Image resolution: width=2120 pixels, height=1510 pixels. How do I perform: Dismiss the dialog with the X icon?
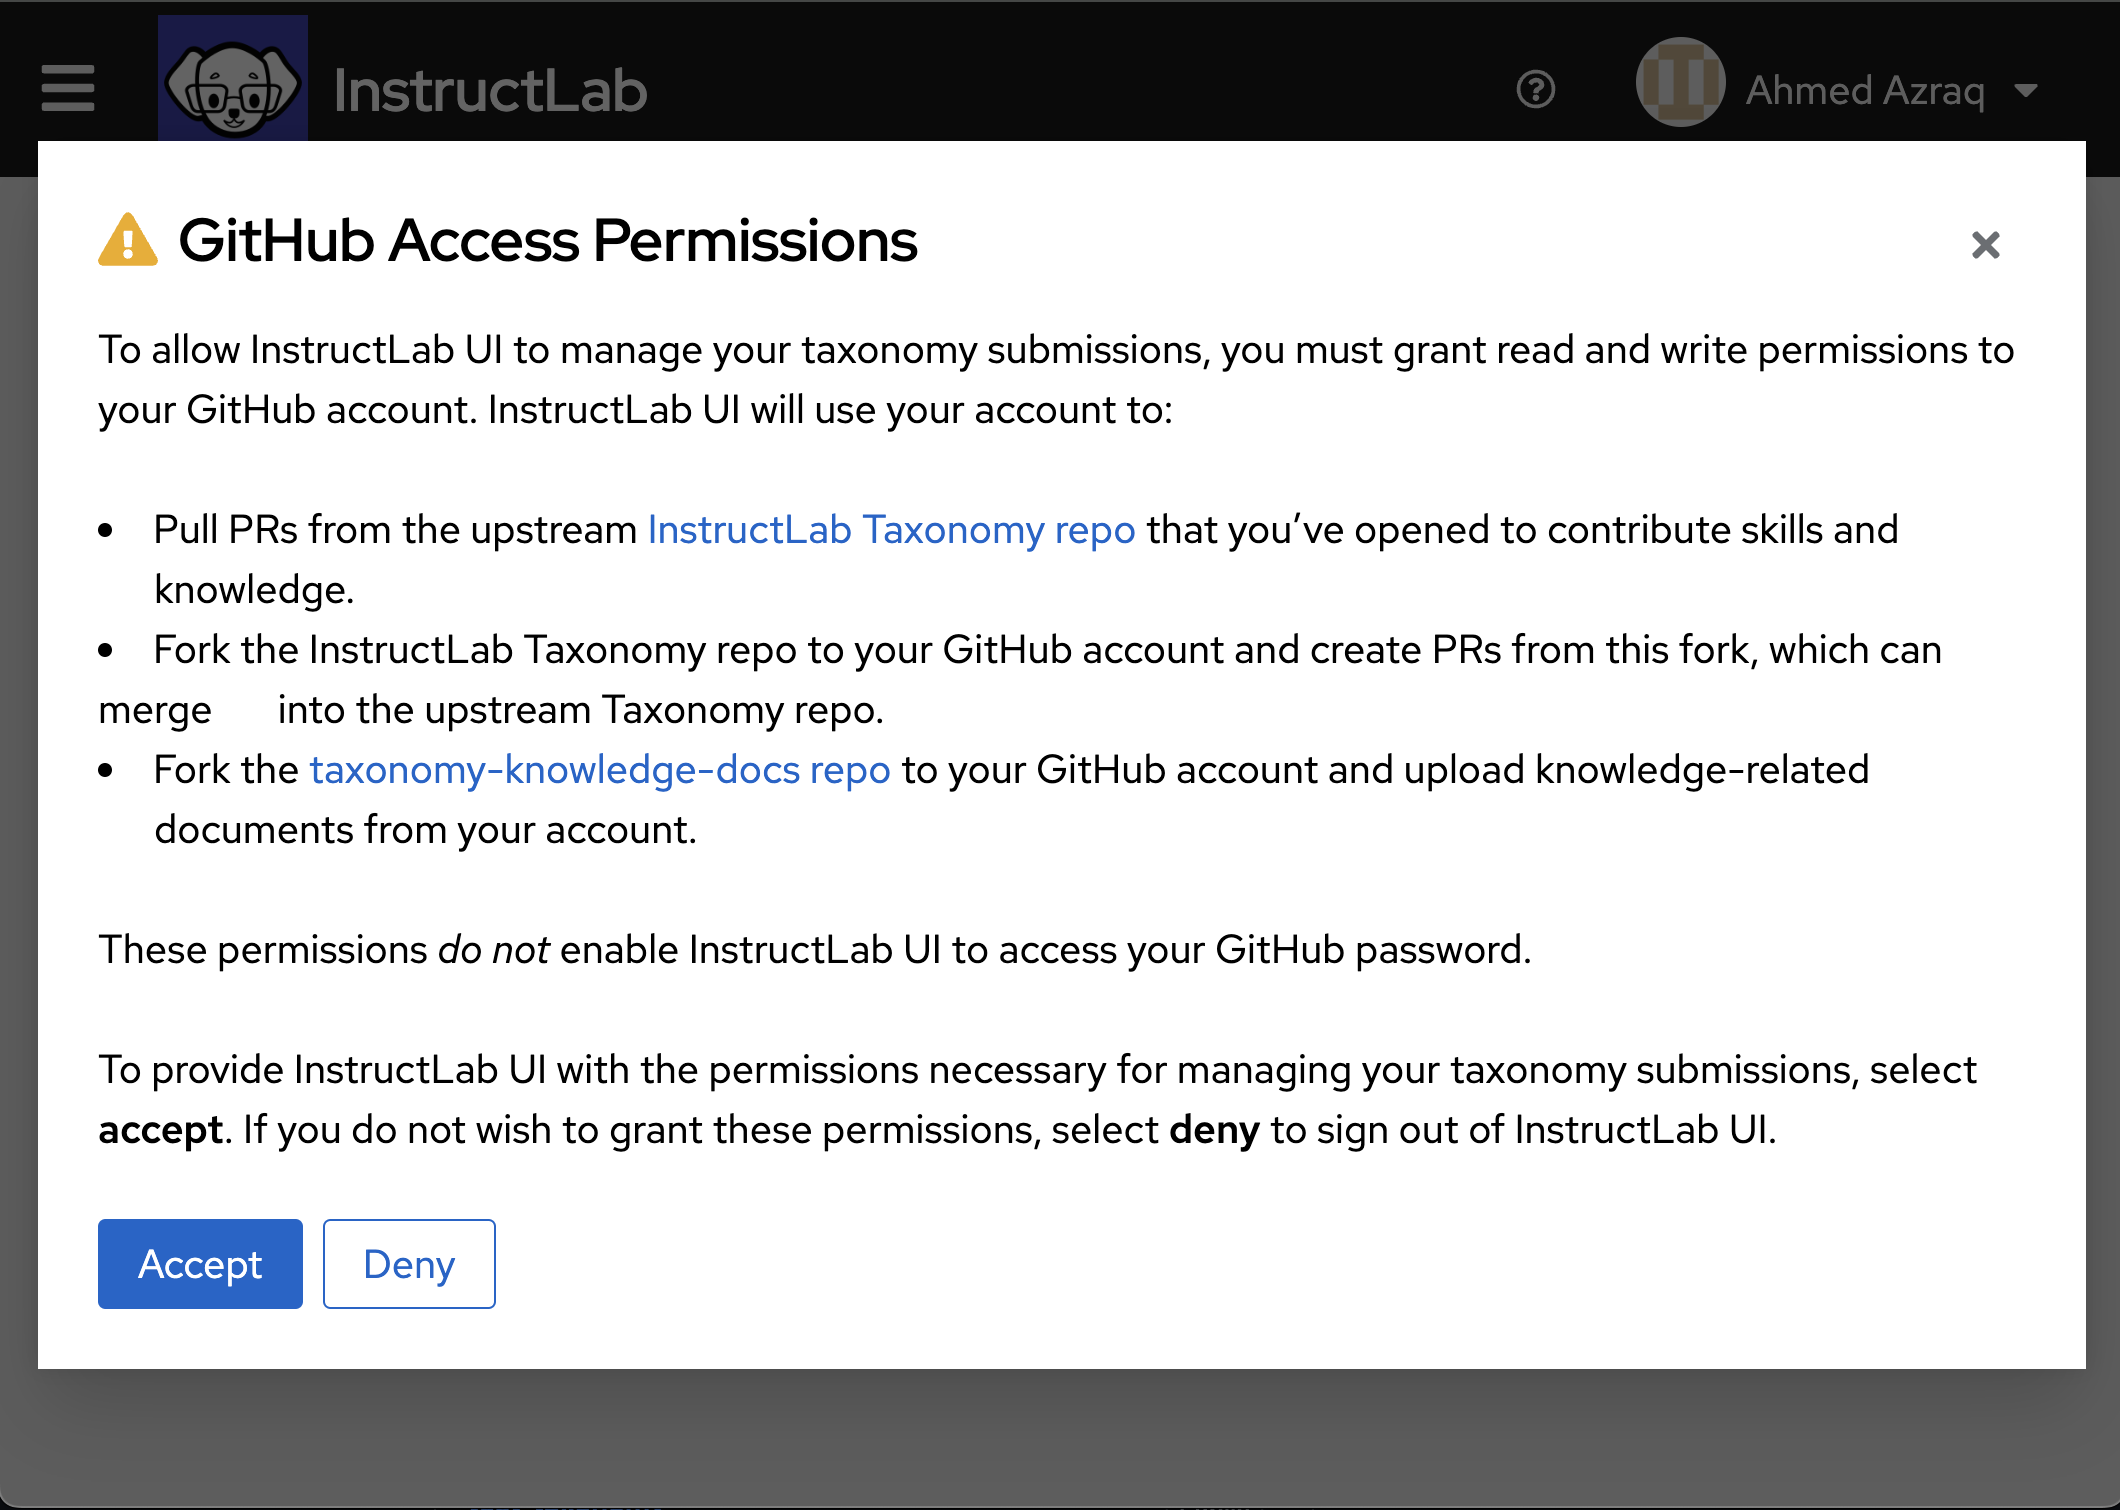(1984, 245)
